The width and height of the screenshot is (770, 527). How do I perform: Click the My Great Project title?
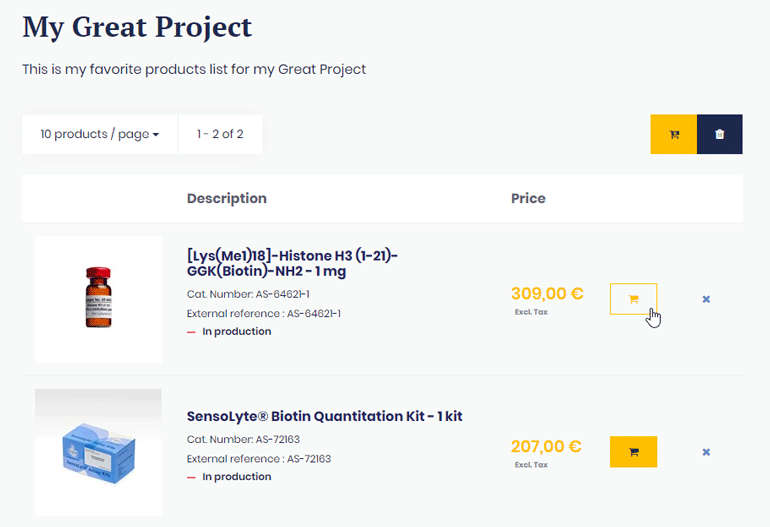pos(137,27)
